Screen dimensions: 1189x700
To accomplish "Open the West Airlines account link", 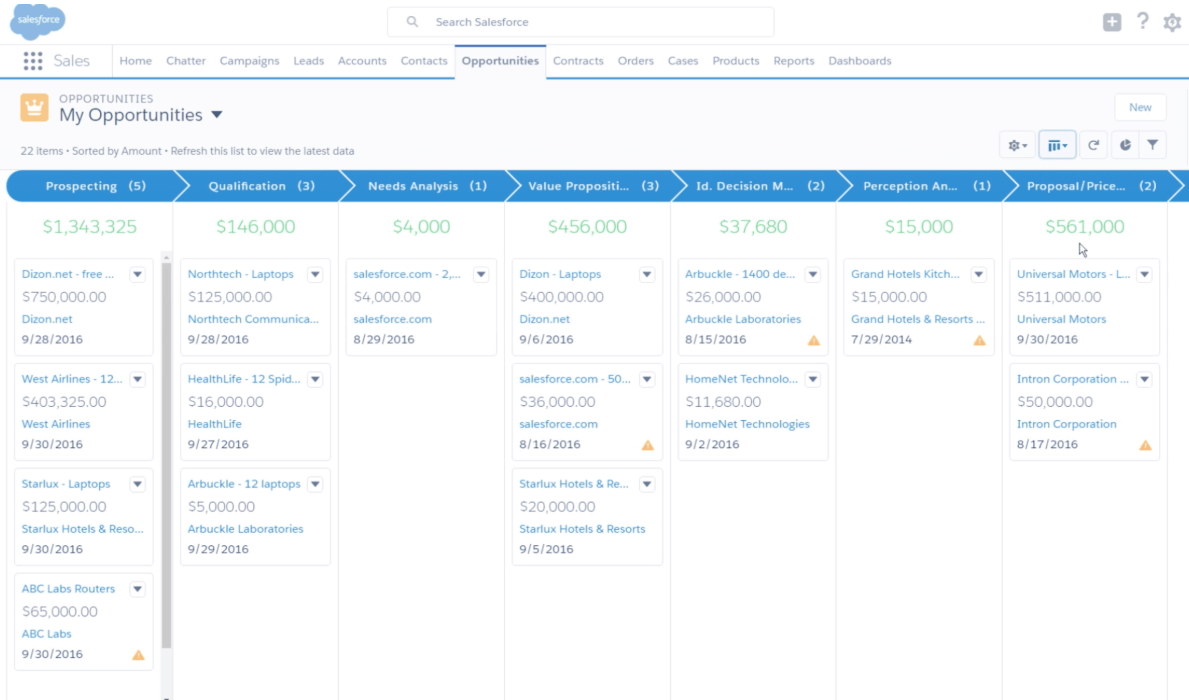I will tap(56, 424).
